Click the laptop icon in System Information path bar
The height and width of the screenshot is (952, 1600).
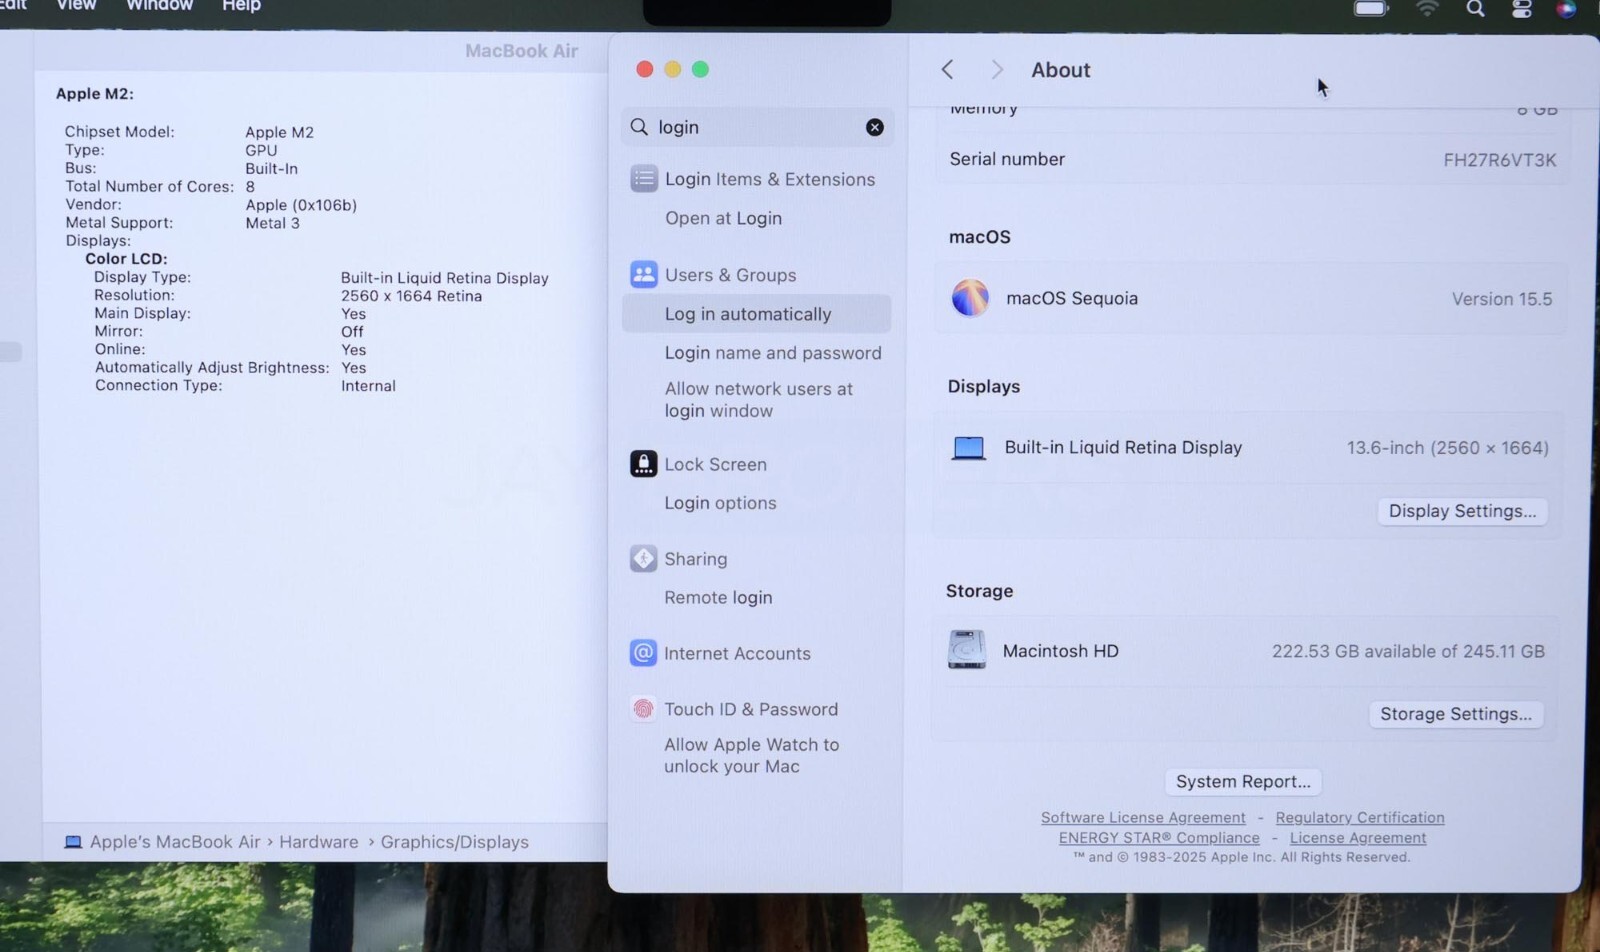(x=73, y=842)
